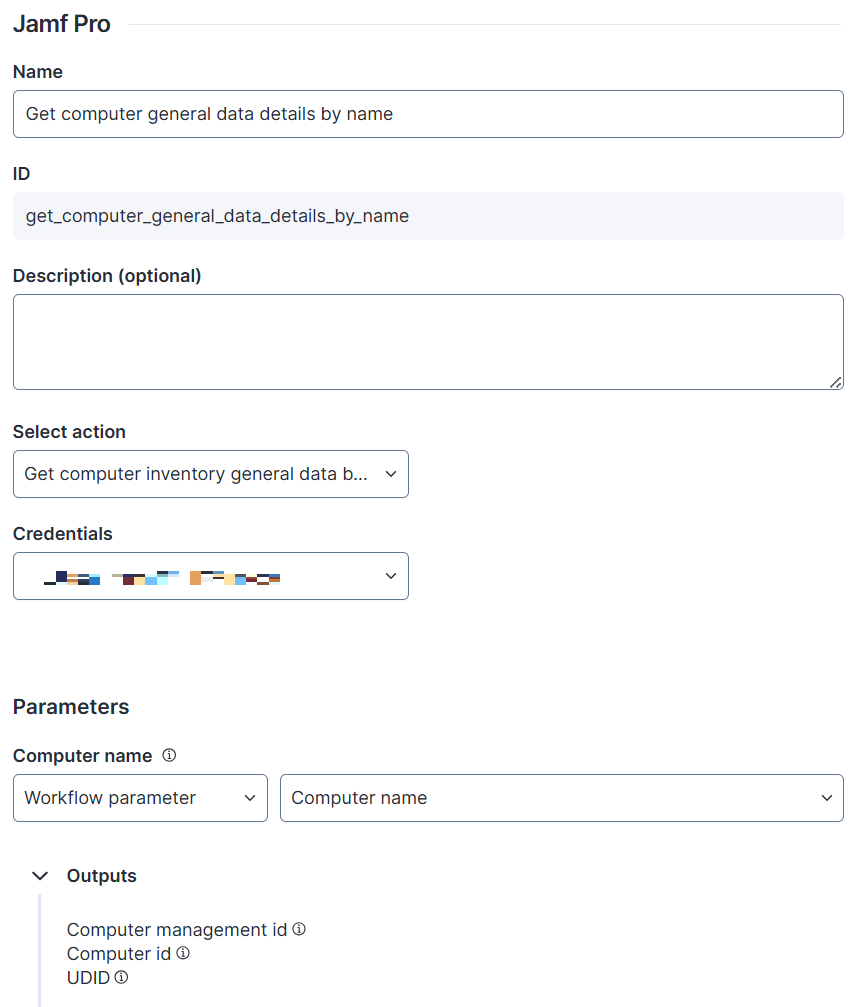The height and width of the screenshot is (1007, 858).
Task: Focus the Description (optional) text area
Action: click(428, 341)
